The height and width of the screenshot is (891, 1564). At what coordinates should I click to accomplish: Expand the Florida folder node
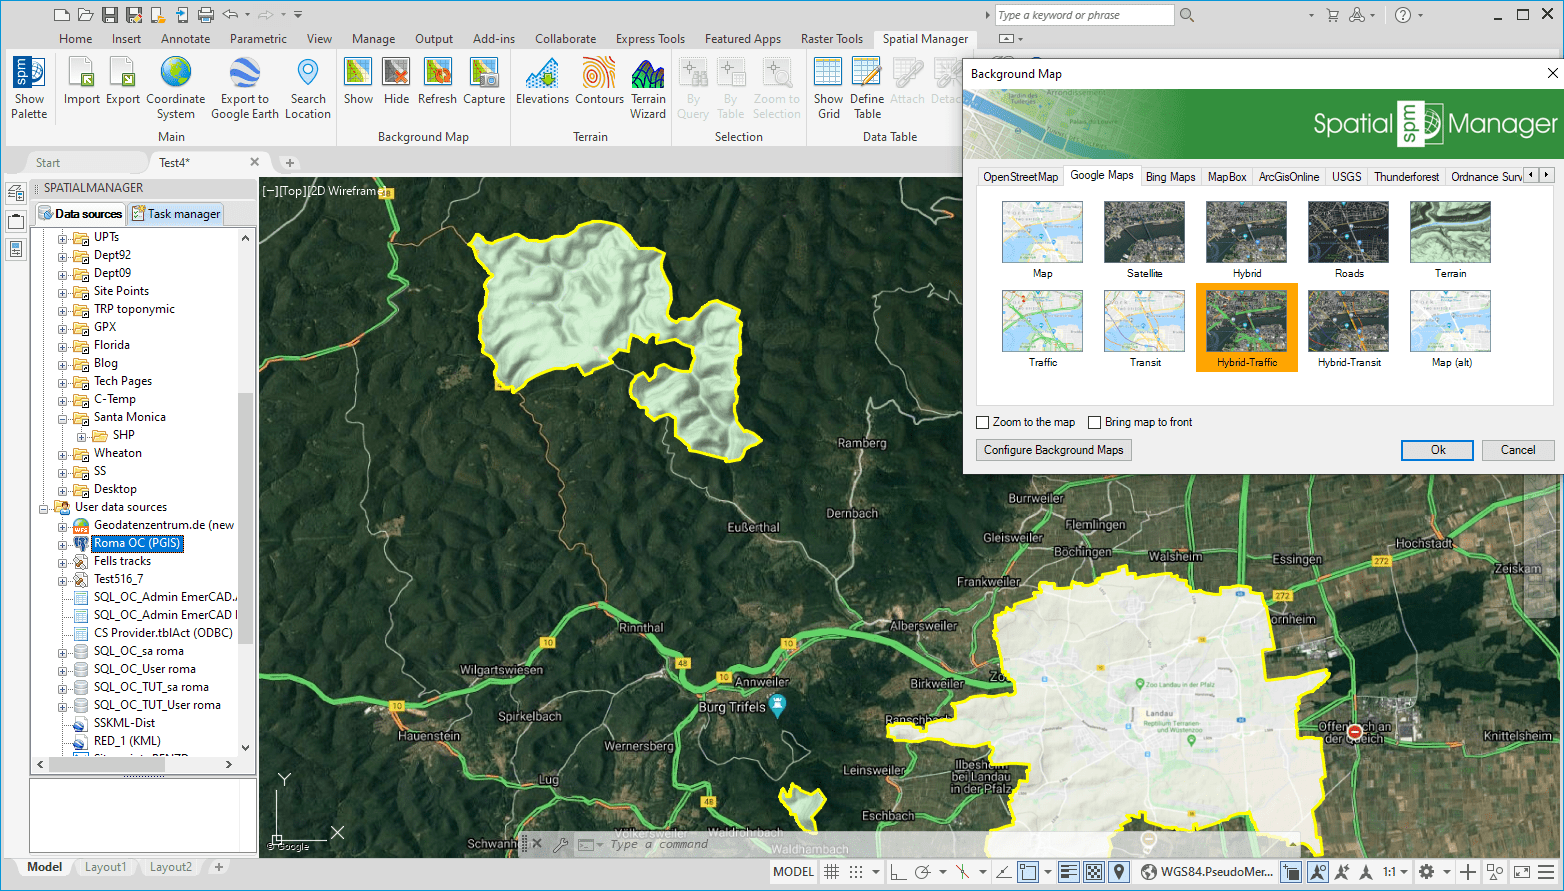(63, 346)
